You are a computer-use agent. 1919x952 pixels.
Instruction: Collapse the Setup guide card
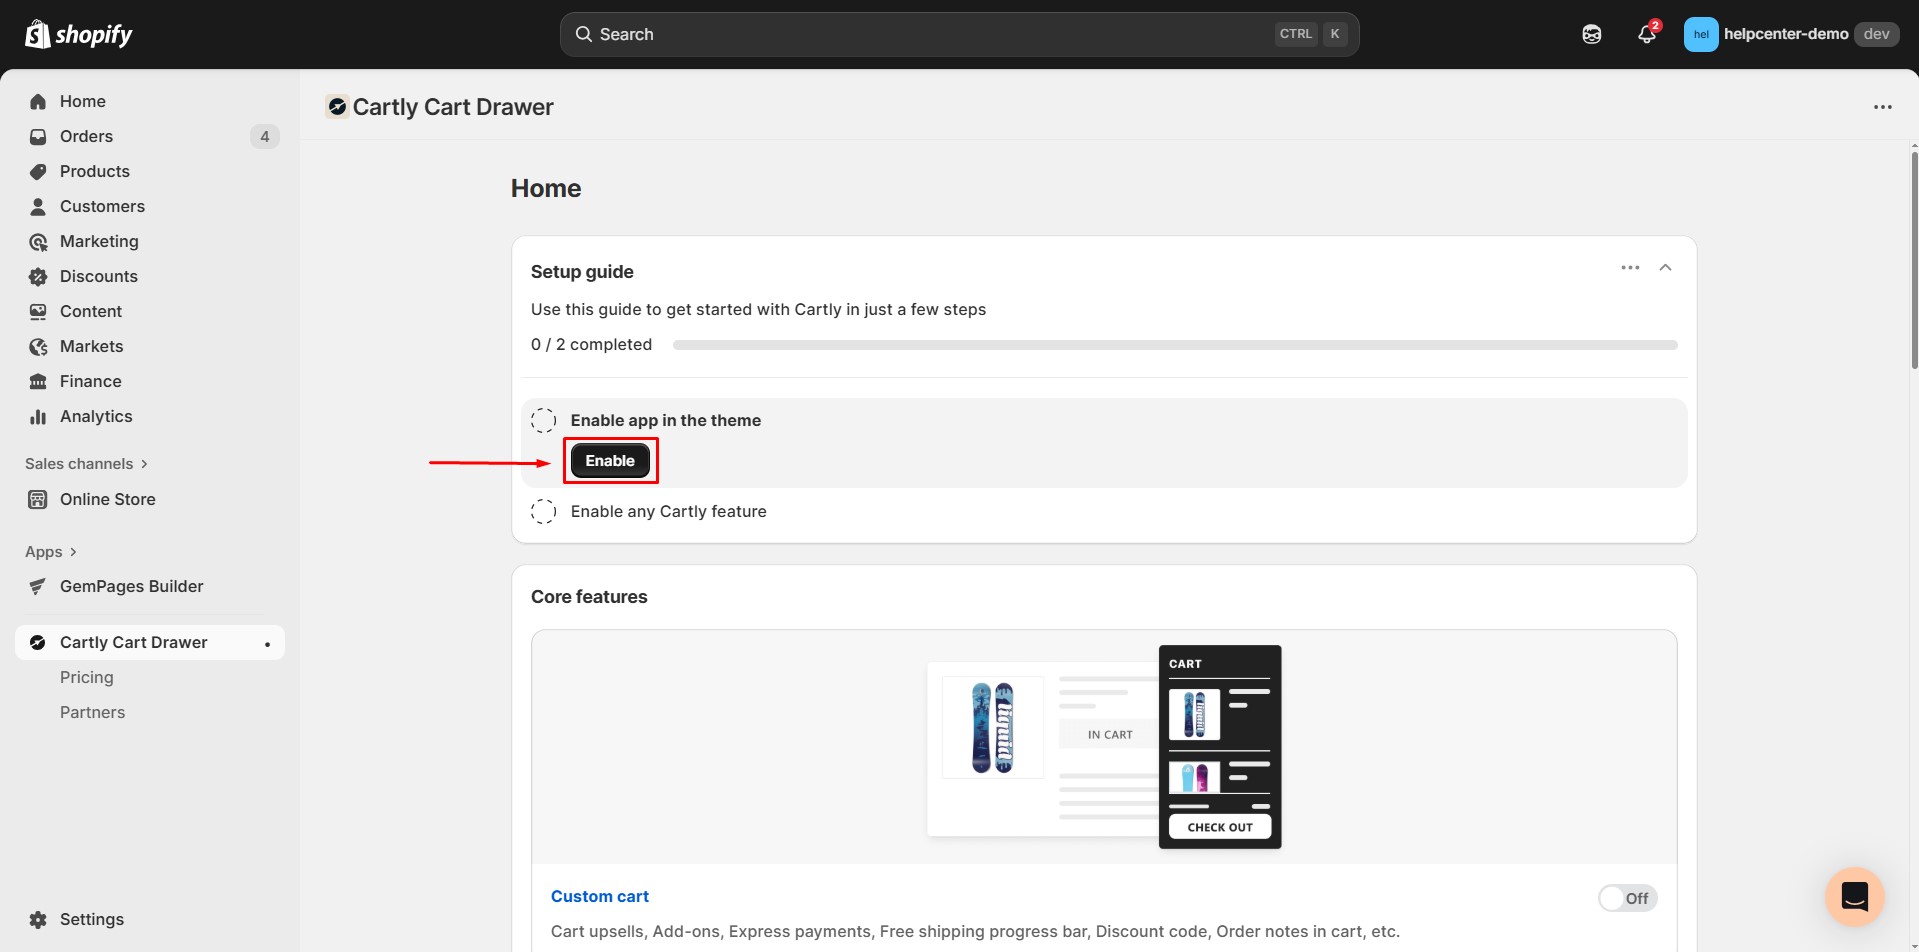tap(1665, 267)
